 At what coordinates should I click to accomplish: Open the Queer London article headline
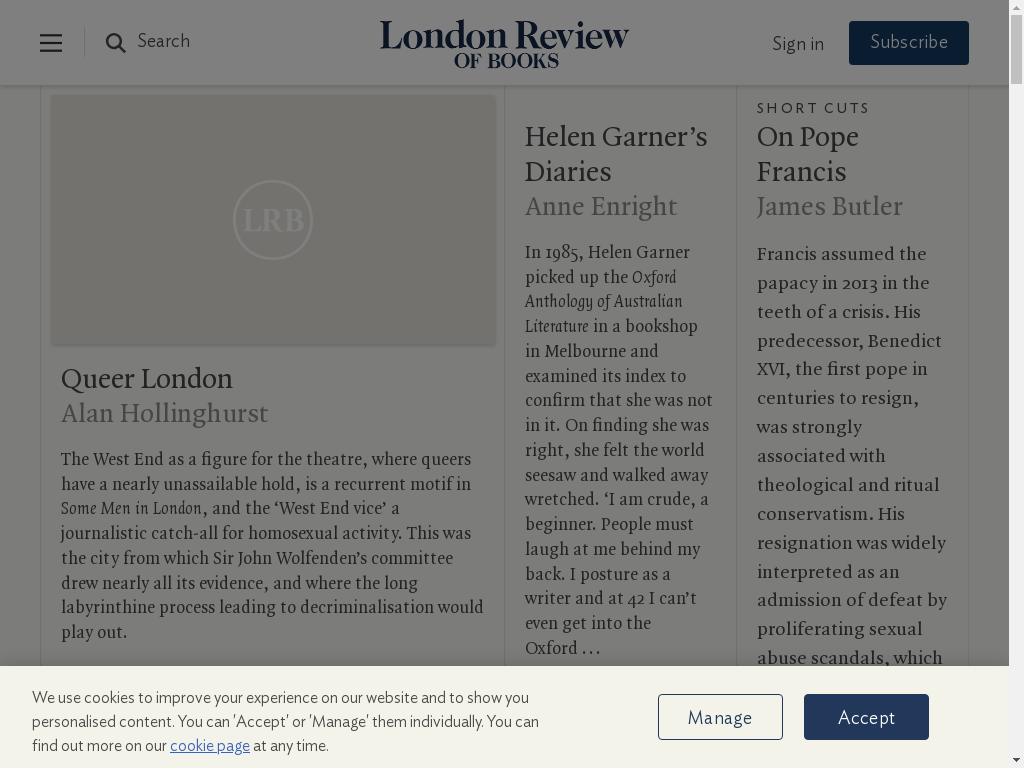(x=147, y=379)
